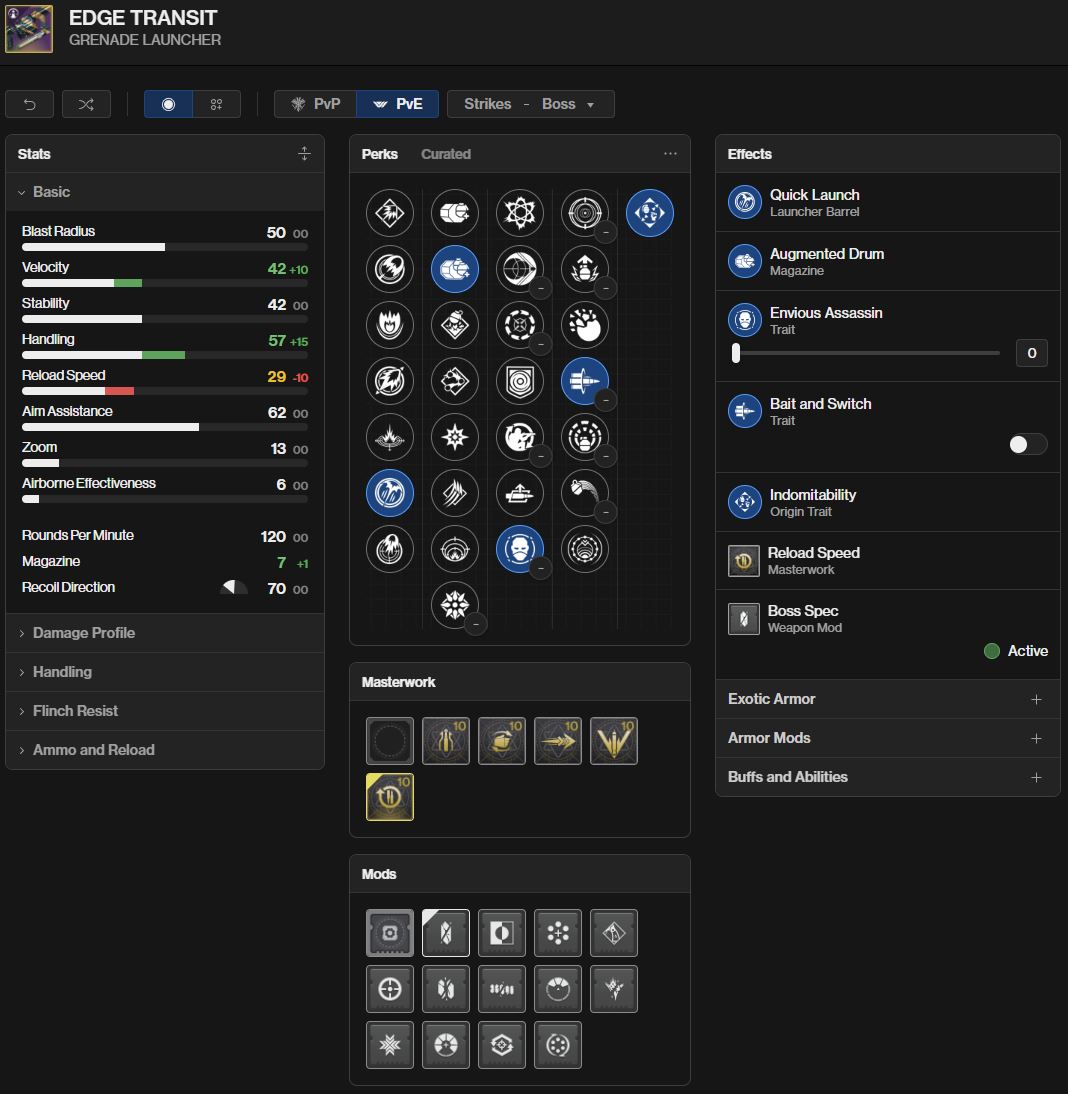
Task: Click the Envious Assassin value input field
Action: point(1031,352)
